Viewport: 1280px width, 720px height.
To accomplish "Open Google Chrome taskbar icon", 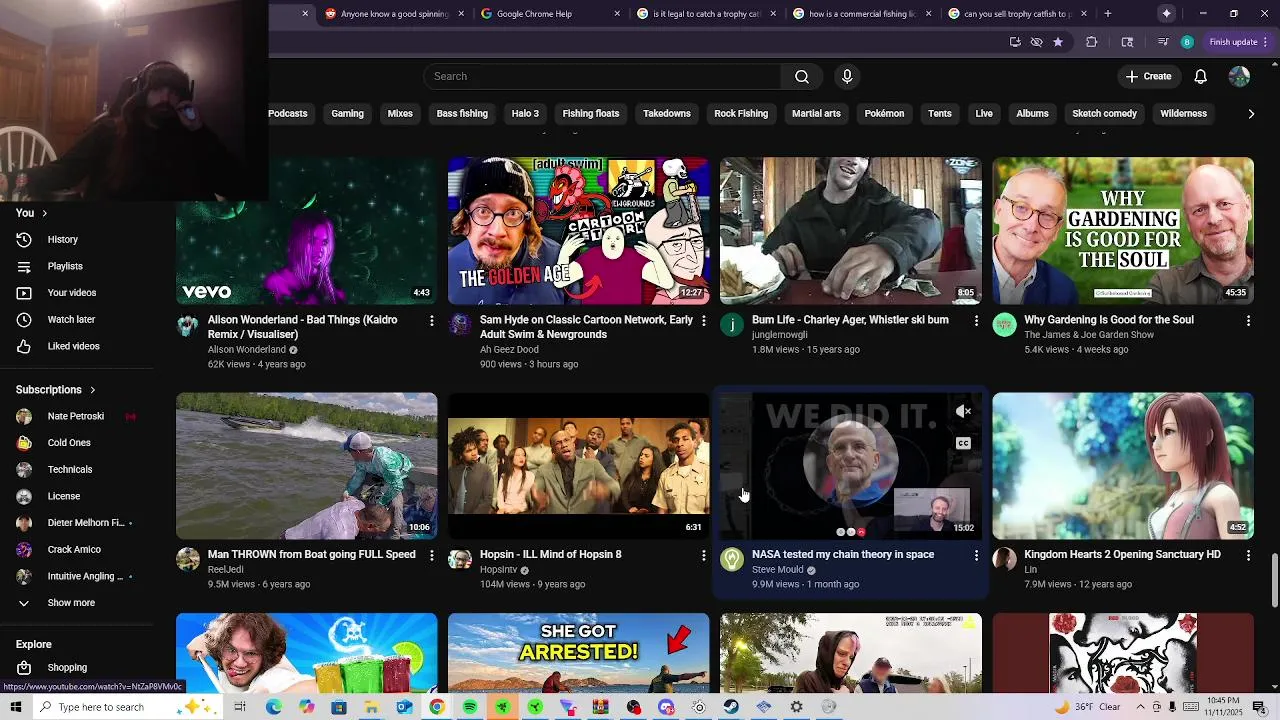I will point(437,707).
